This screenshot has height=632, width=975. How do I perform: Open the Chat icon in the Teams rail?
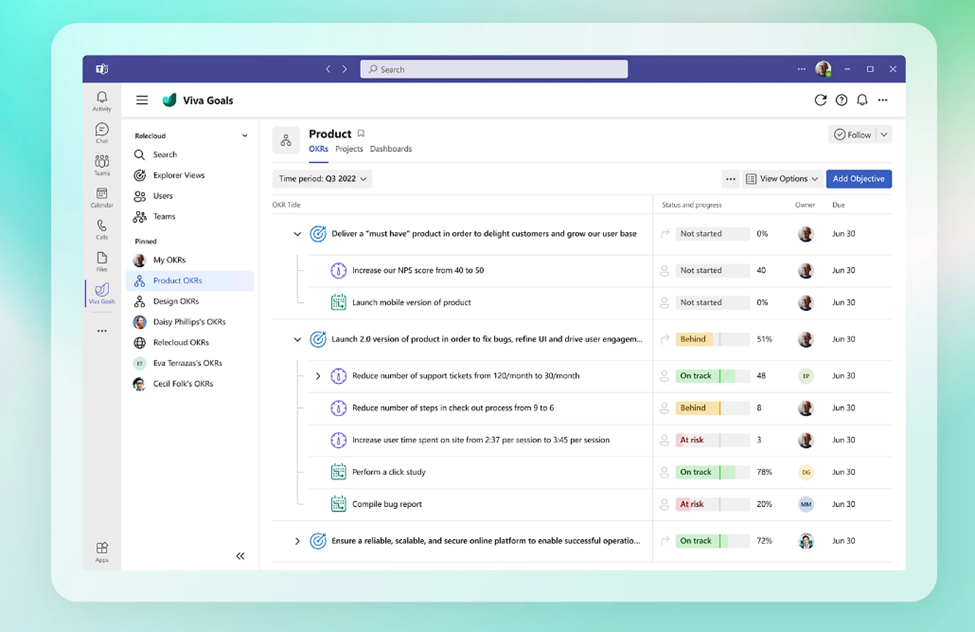pyautogui.click(x=100, y=129)
